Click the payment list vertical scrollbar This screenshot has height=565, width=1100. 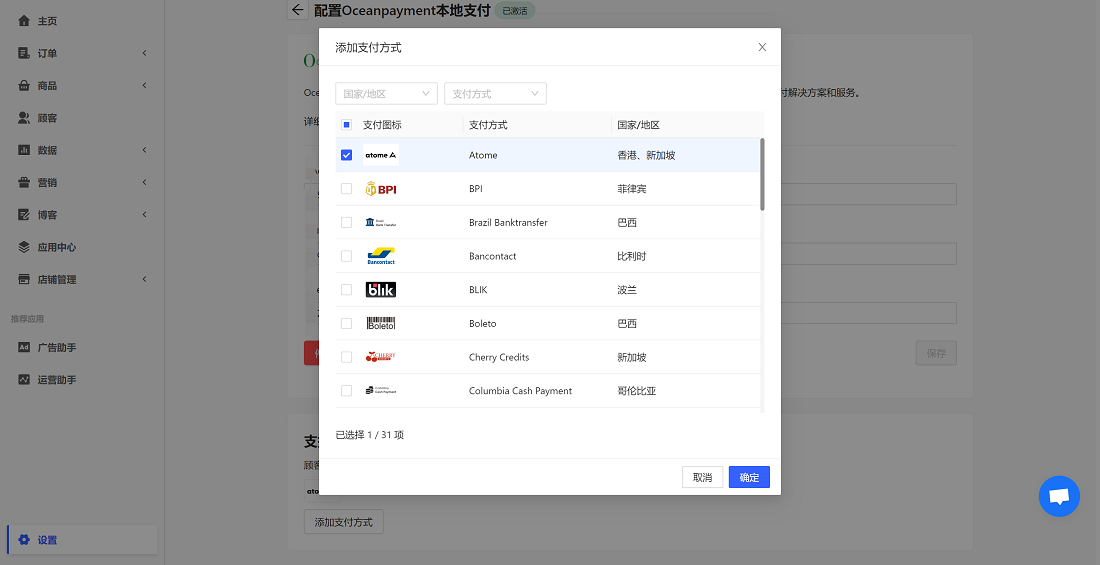(x=762, y=175)
